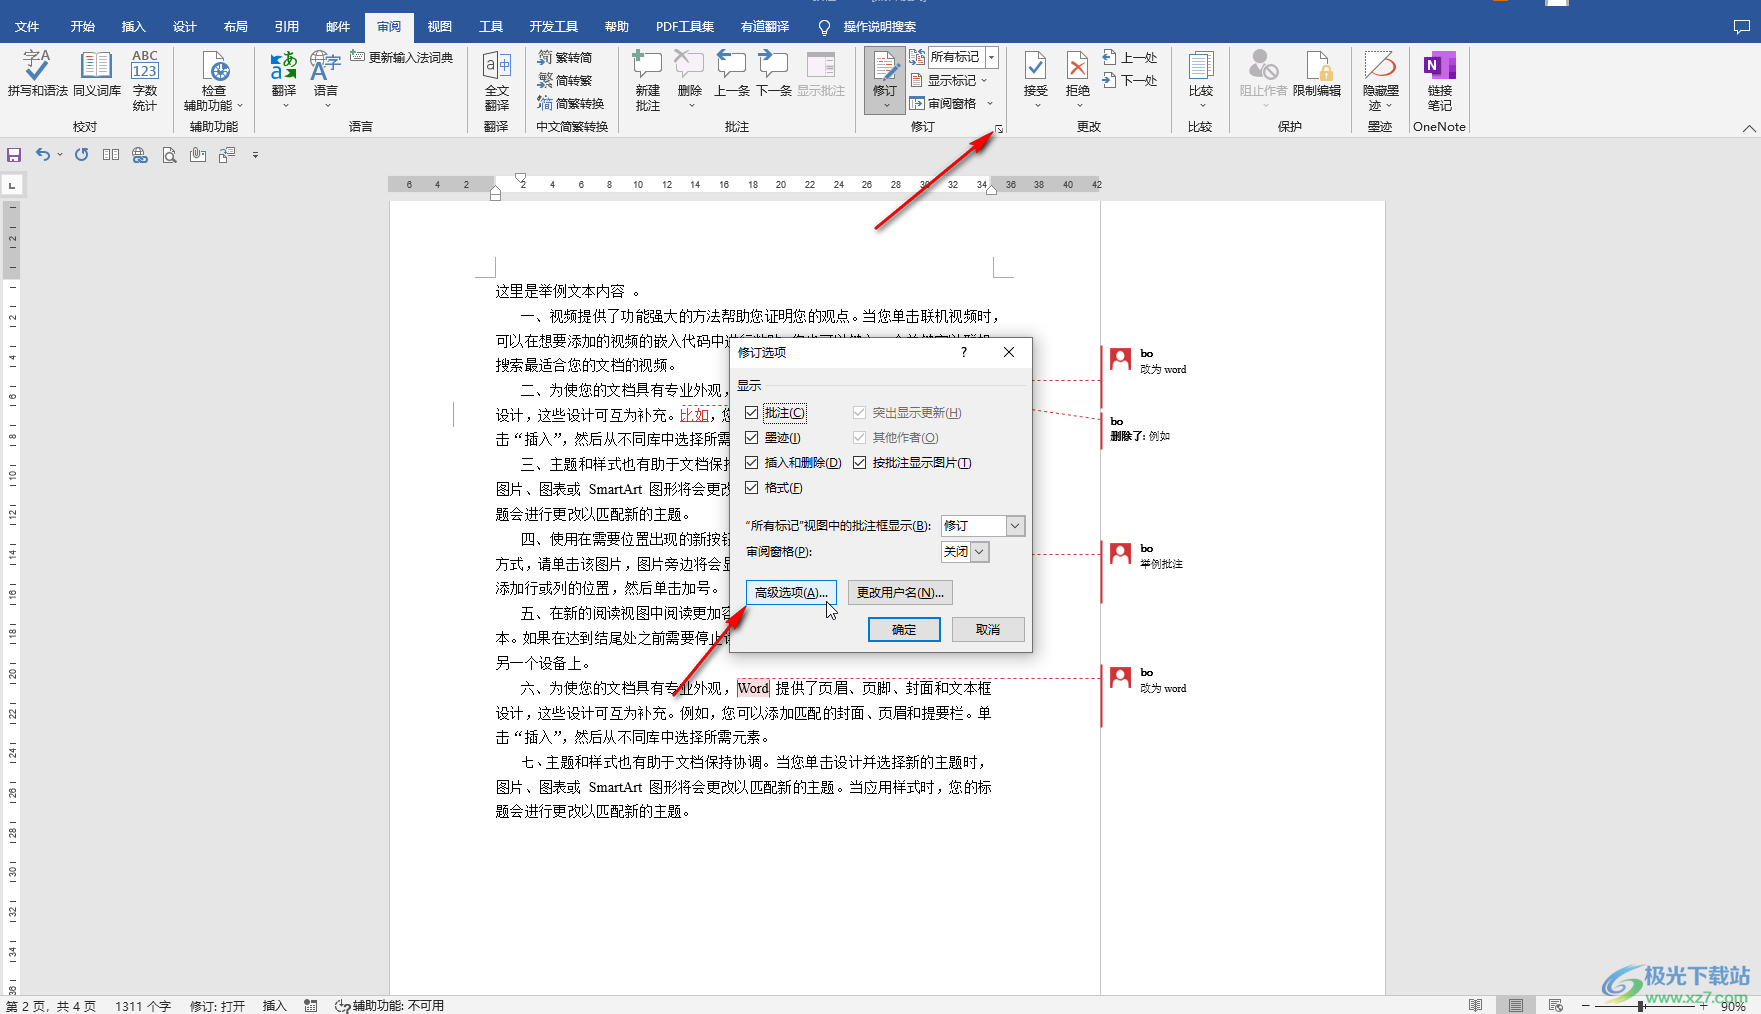Open balloons display dropdown set to 修订
This screenshot has height=1014, width=1761.
tap(983, 526)
